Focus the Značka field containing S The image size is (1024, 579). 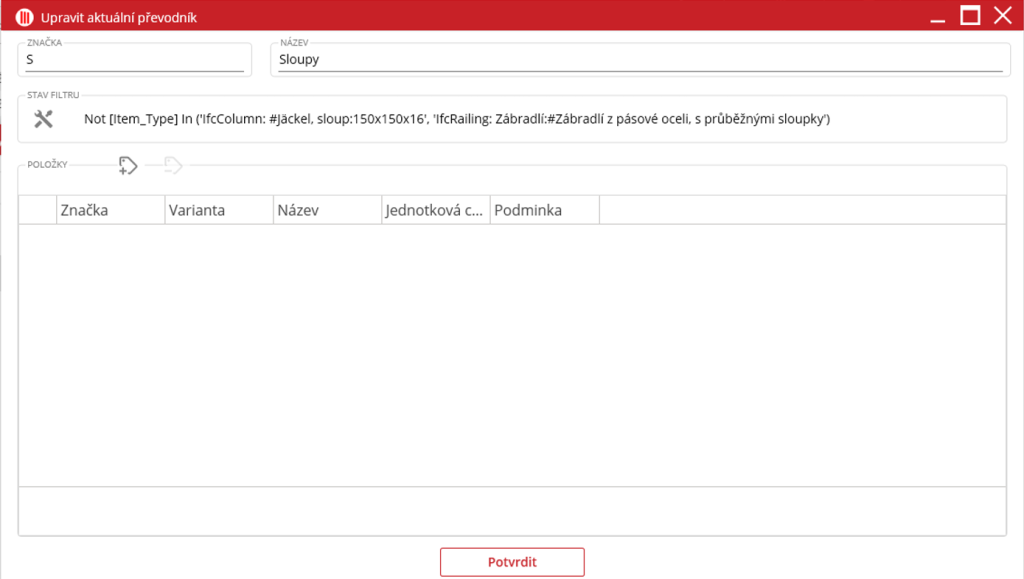click(x=135, y=60)
